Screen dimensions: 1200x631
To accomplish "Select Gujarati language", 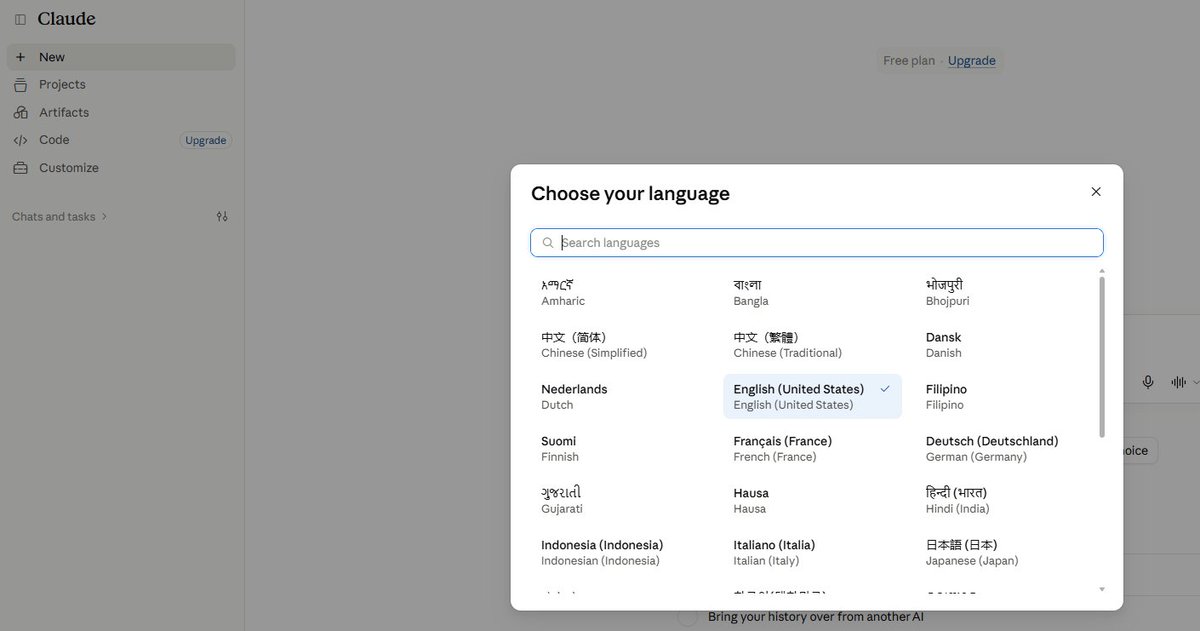I will click(x=620, y=501).
